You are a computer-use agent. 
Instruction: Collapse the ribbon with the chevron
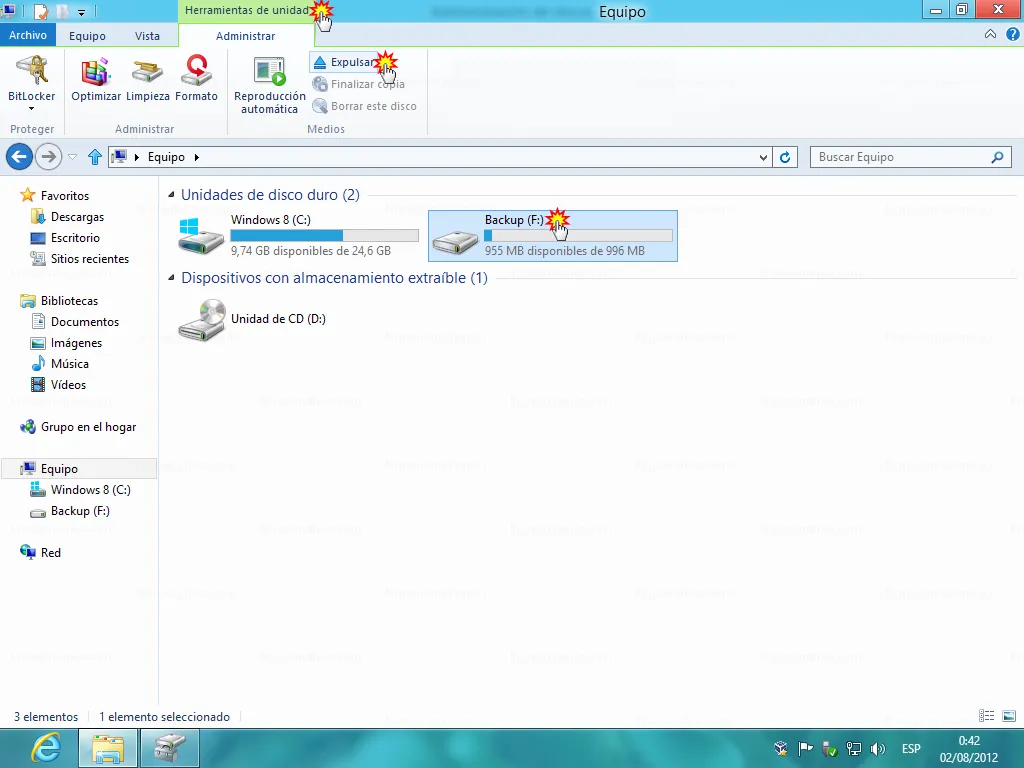click(990, 35)
